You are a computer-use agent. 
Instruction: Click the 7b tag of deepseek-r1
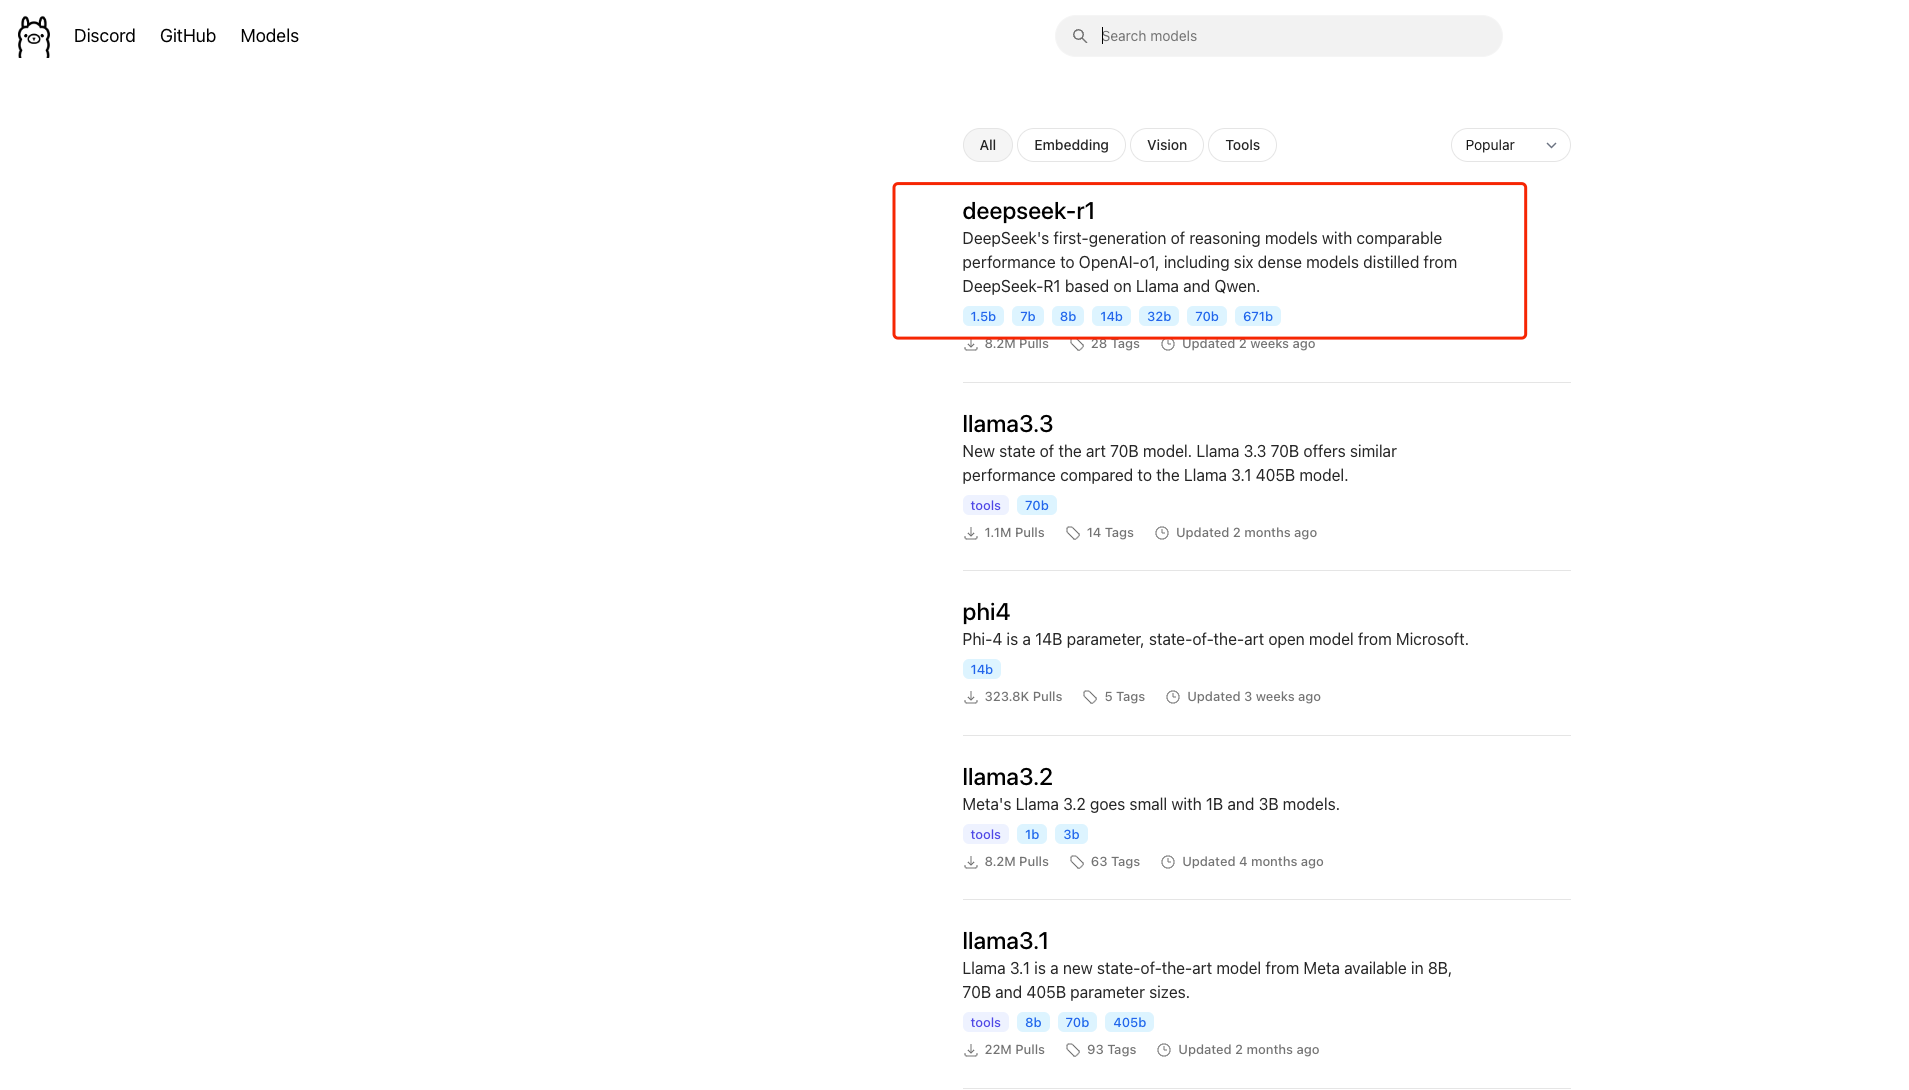(1028, 317)
